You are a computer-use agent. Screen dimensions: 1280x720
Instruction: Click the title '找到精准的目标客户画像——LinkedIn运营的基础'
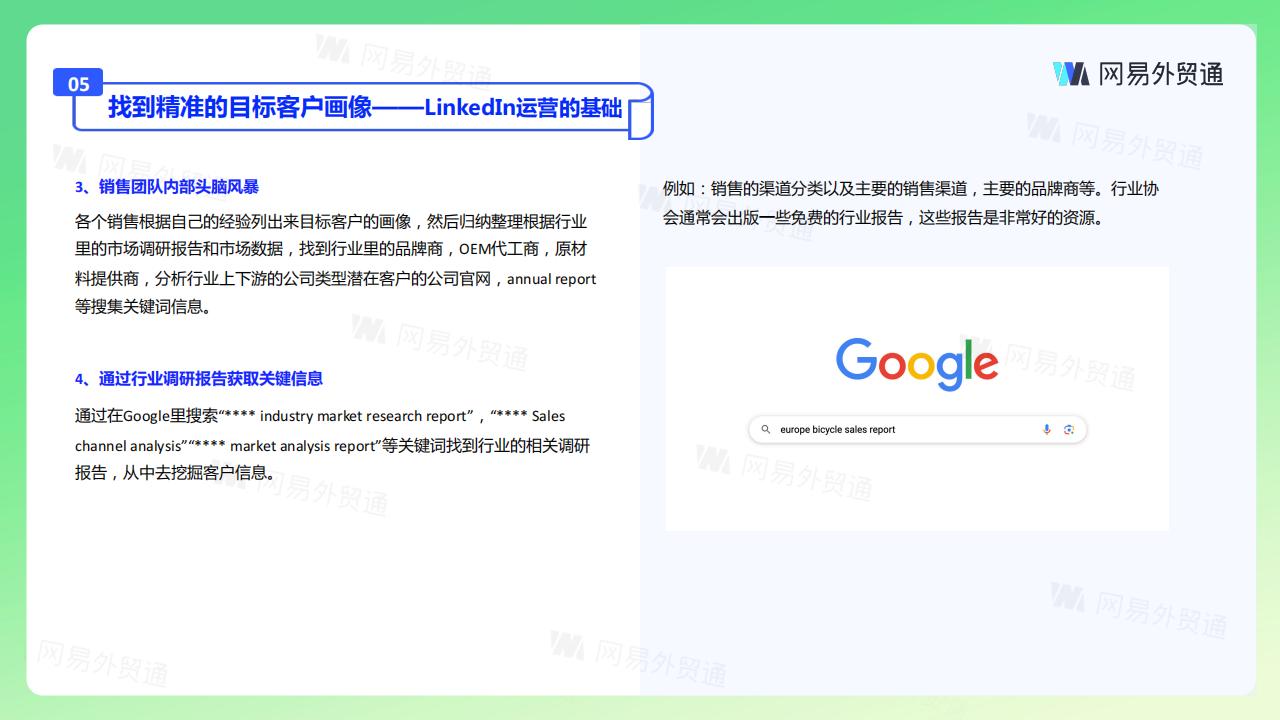[x=365, y=108]
